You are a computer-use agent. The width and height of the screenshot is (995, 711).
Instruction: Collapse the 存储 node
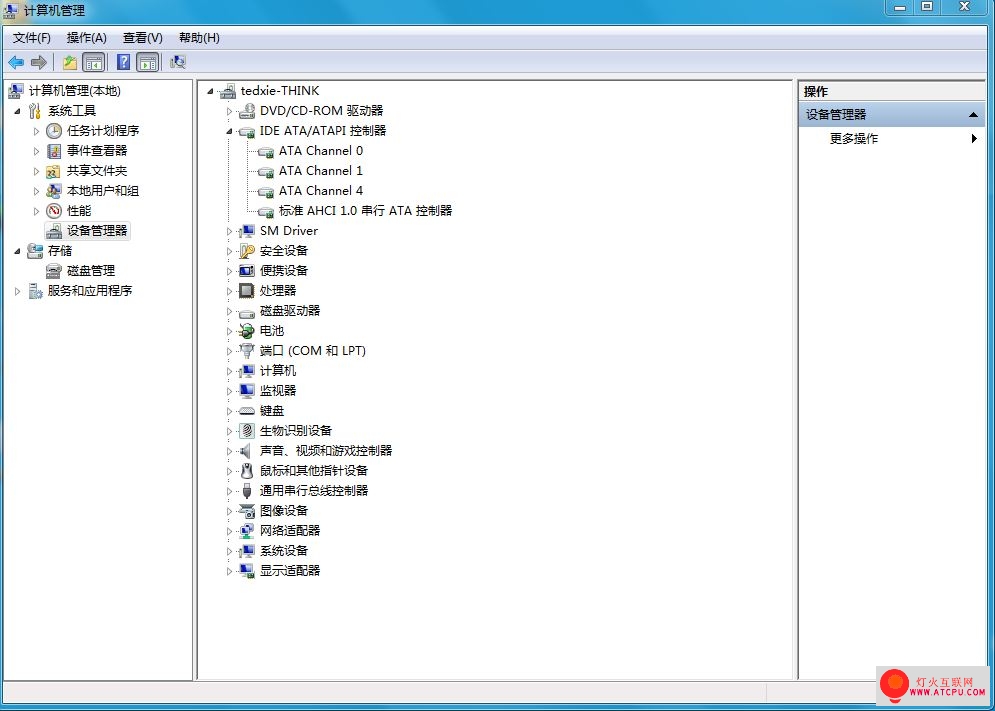tap(18, 251)
